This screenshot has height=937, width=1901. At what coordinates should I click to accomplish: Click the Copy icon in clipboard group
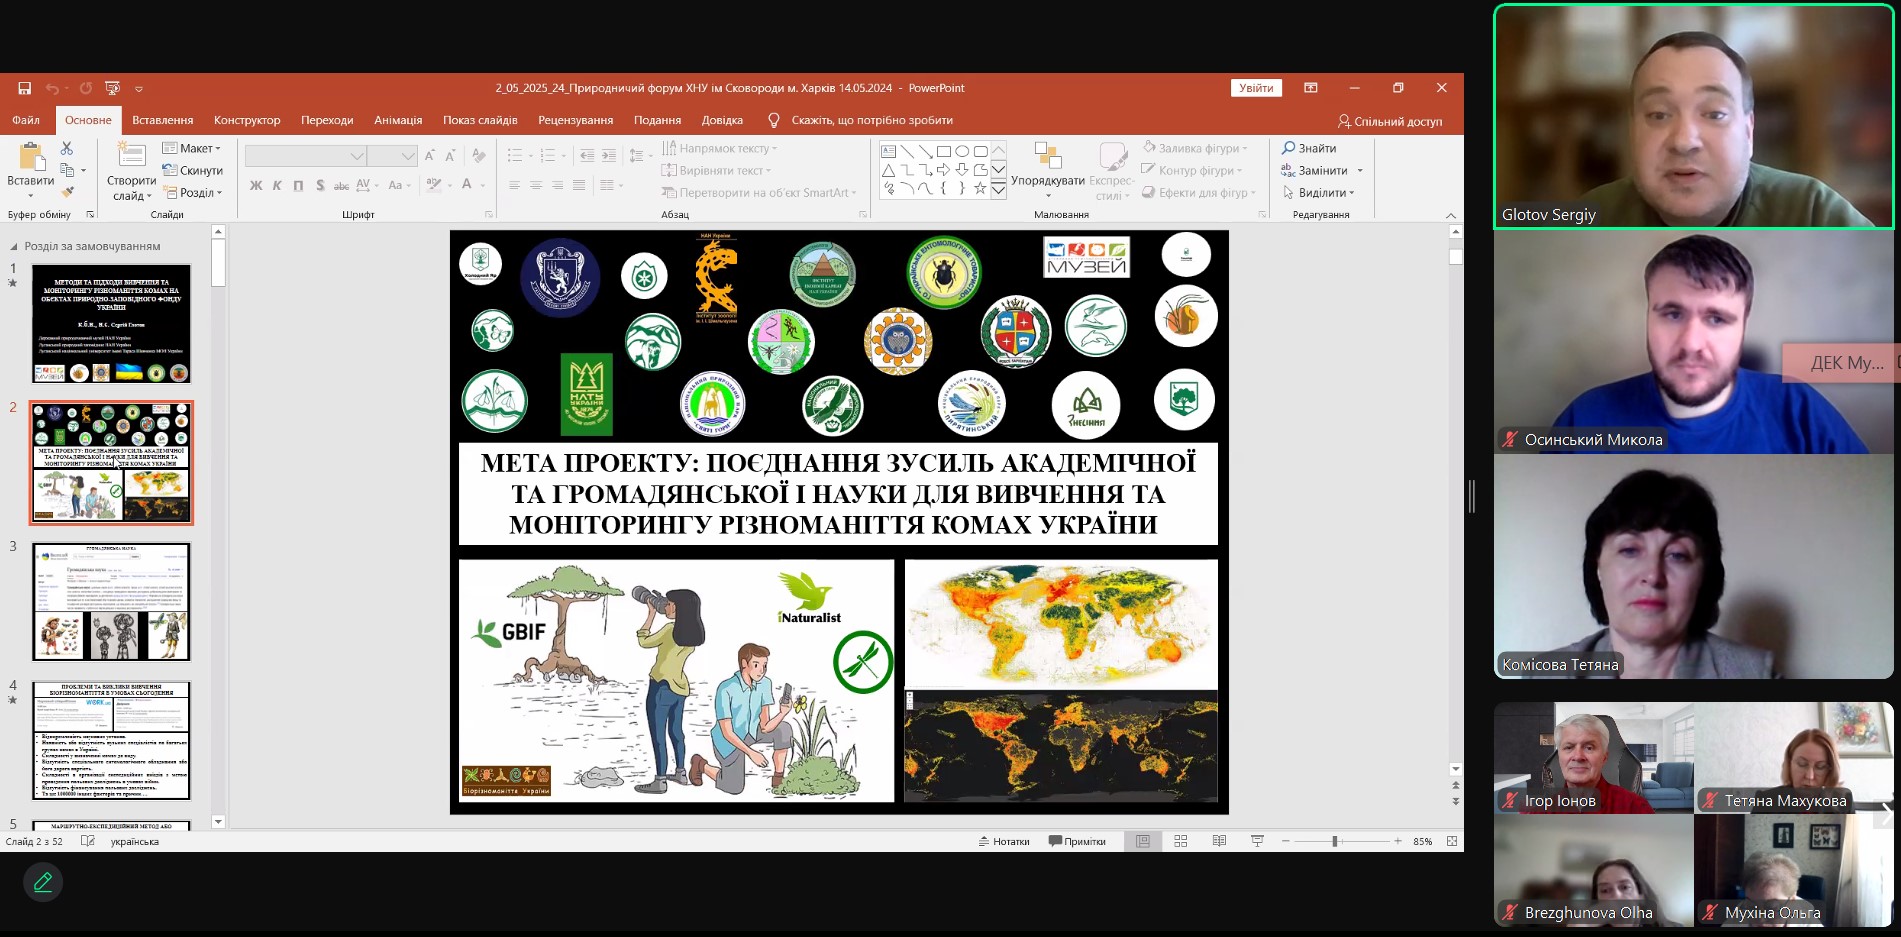67,170
